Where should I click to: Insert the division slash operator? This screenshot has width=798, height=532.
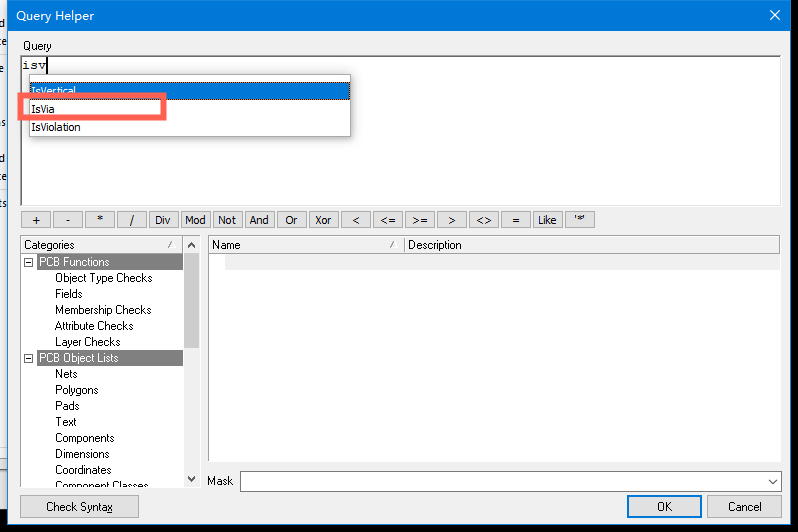tap(132, 220)
